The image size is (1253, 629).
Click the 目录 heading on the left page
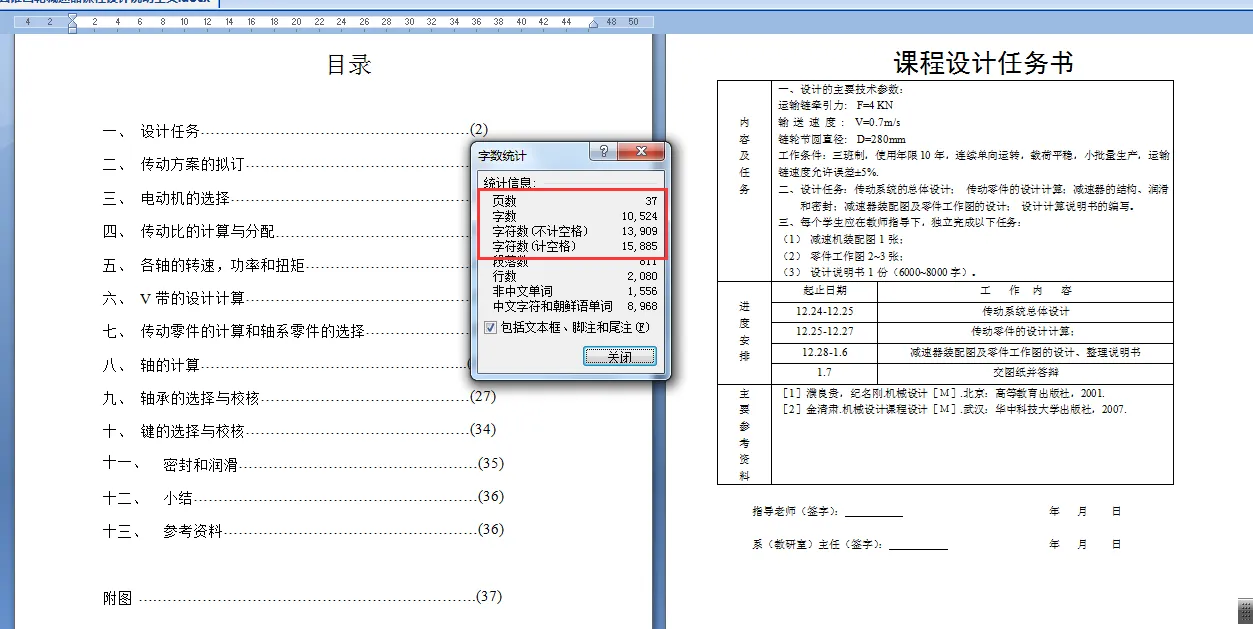pyautogui.click(x=350, y=64)
